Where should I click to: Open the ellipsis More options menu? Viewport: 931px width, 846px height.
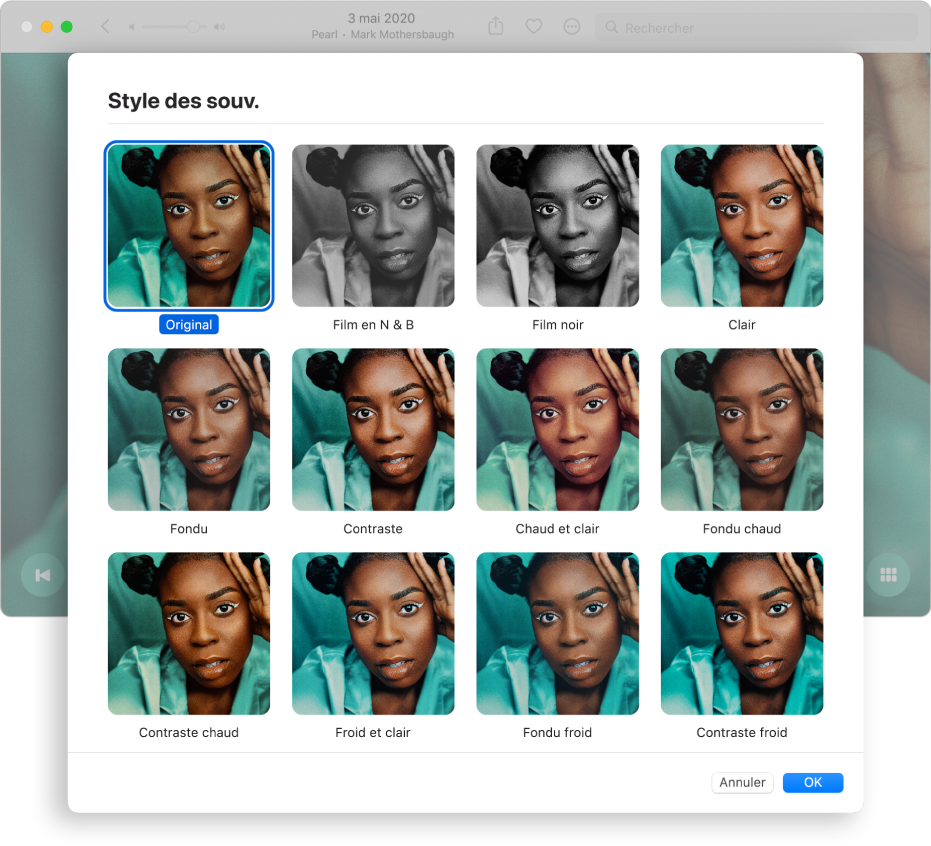pos(572,27)
